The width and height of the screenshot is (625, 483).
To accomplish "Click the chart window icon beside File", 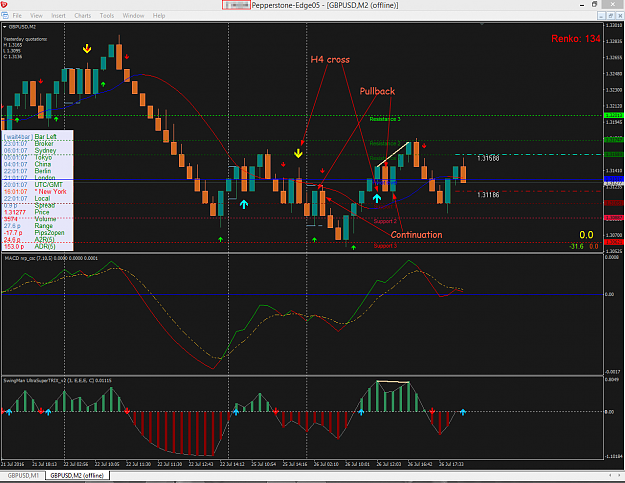I will 5,16.
